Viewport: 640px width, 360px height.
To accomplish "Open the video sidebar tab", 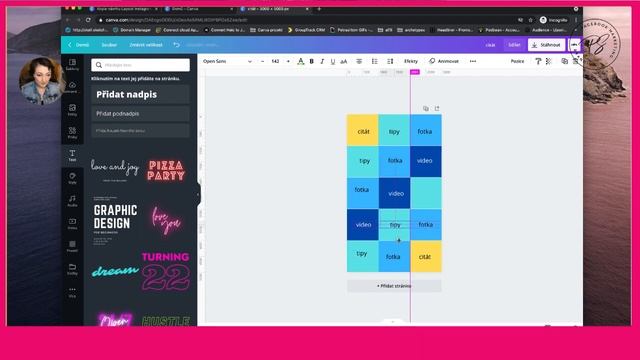I will pyautogui.click(x=72, y=224).
